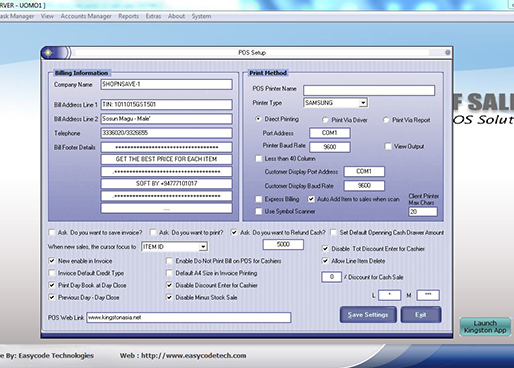Open the About menu
Viewport: 514px width, 368px height.
click(x=176, y=16)
